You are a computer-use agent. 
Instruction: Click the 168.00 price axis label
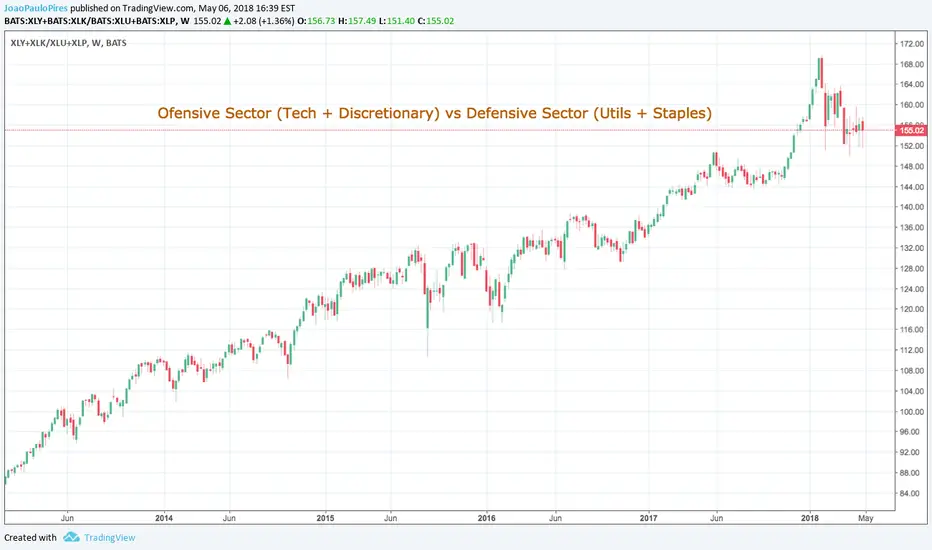coord(912,64)
